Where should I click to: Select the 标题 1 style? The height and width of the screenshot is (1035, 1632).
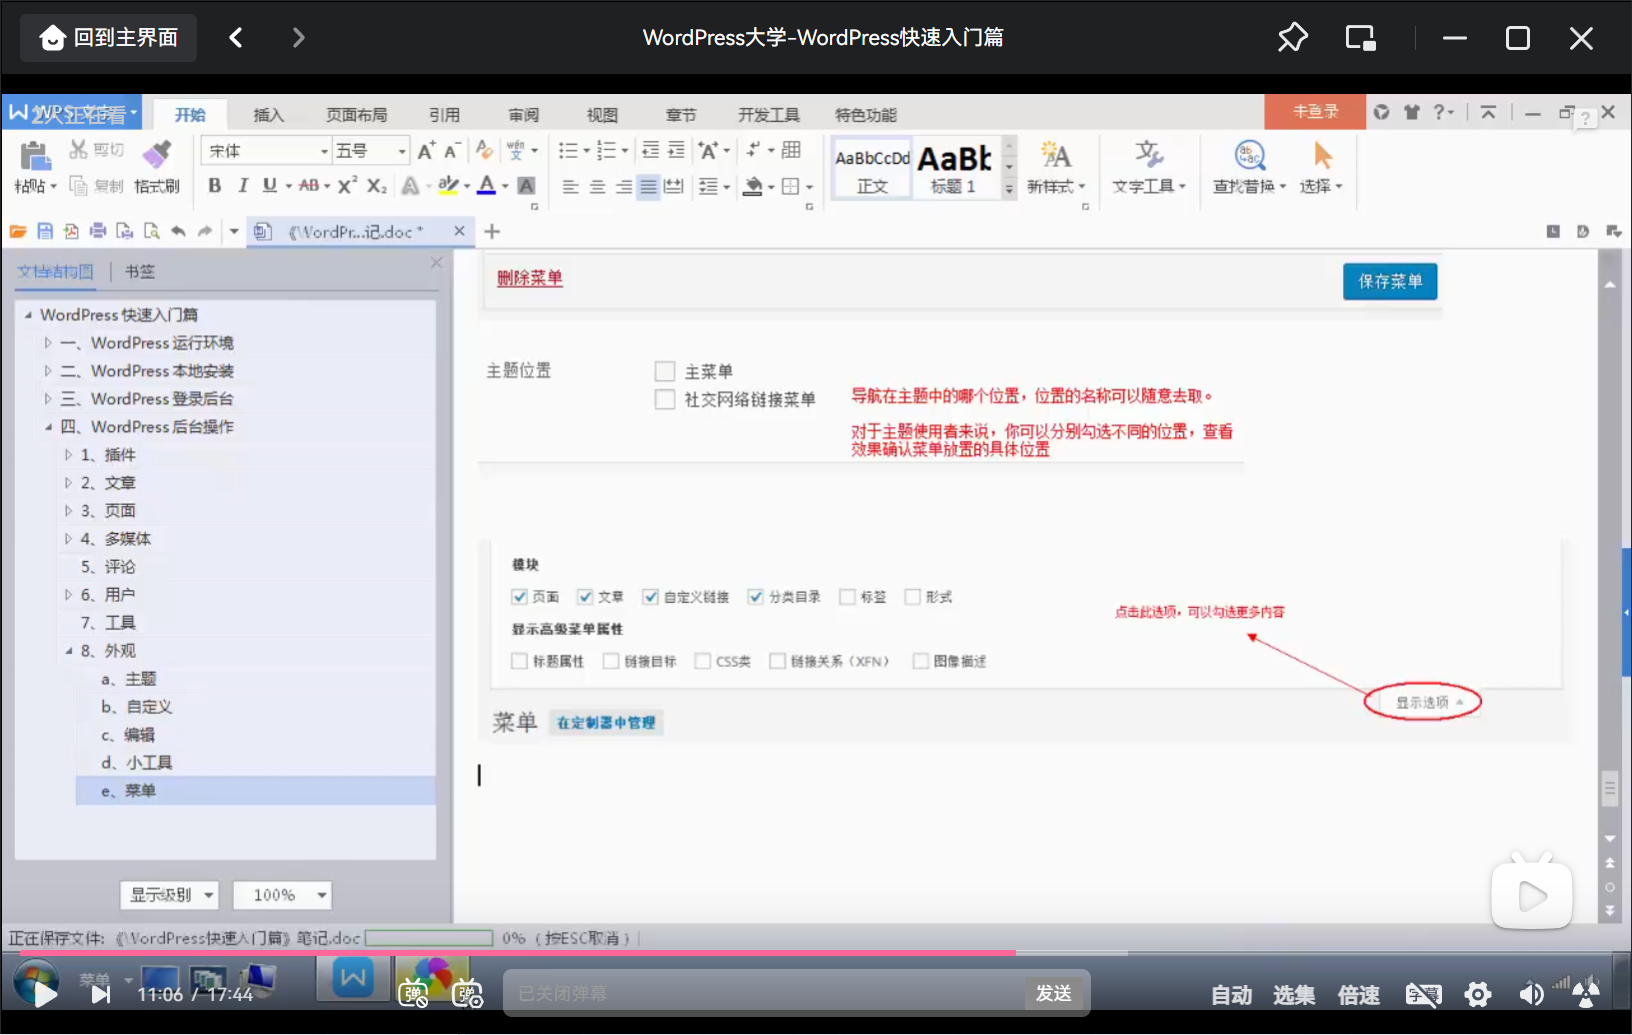click(954, 168)
